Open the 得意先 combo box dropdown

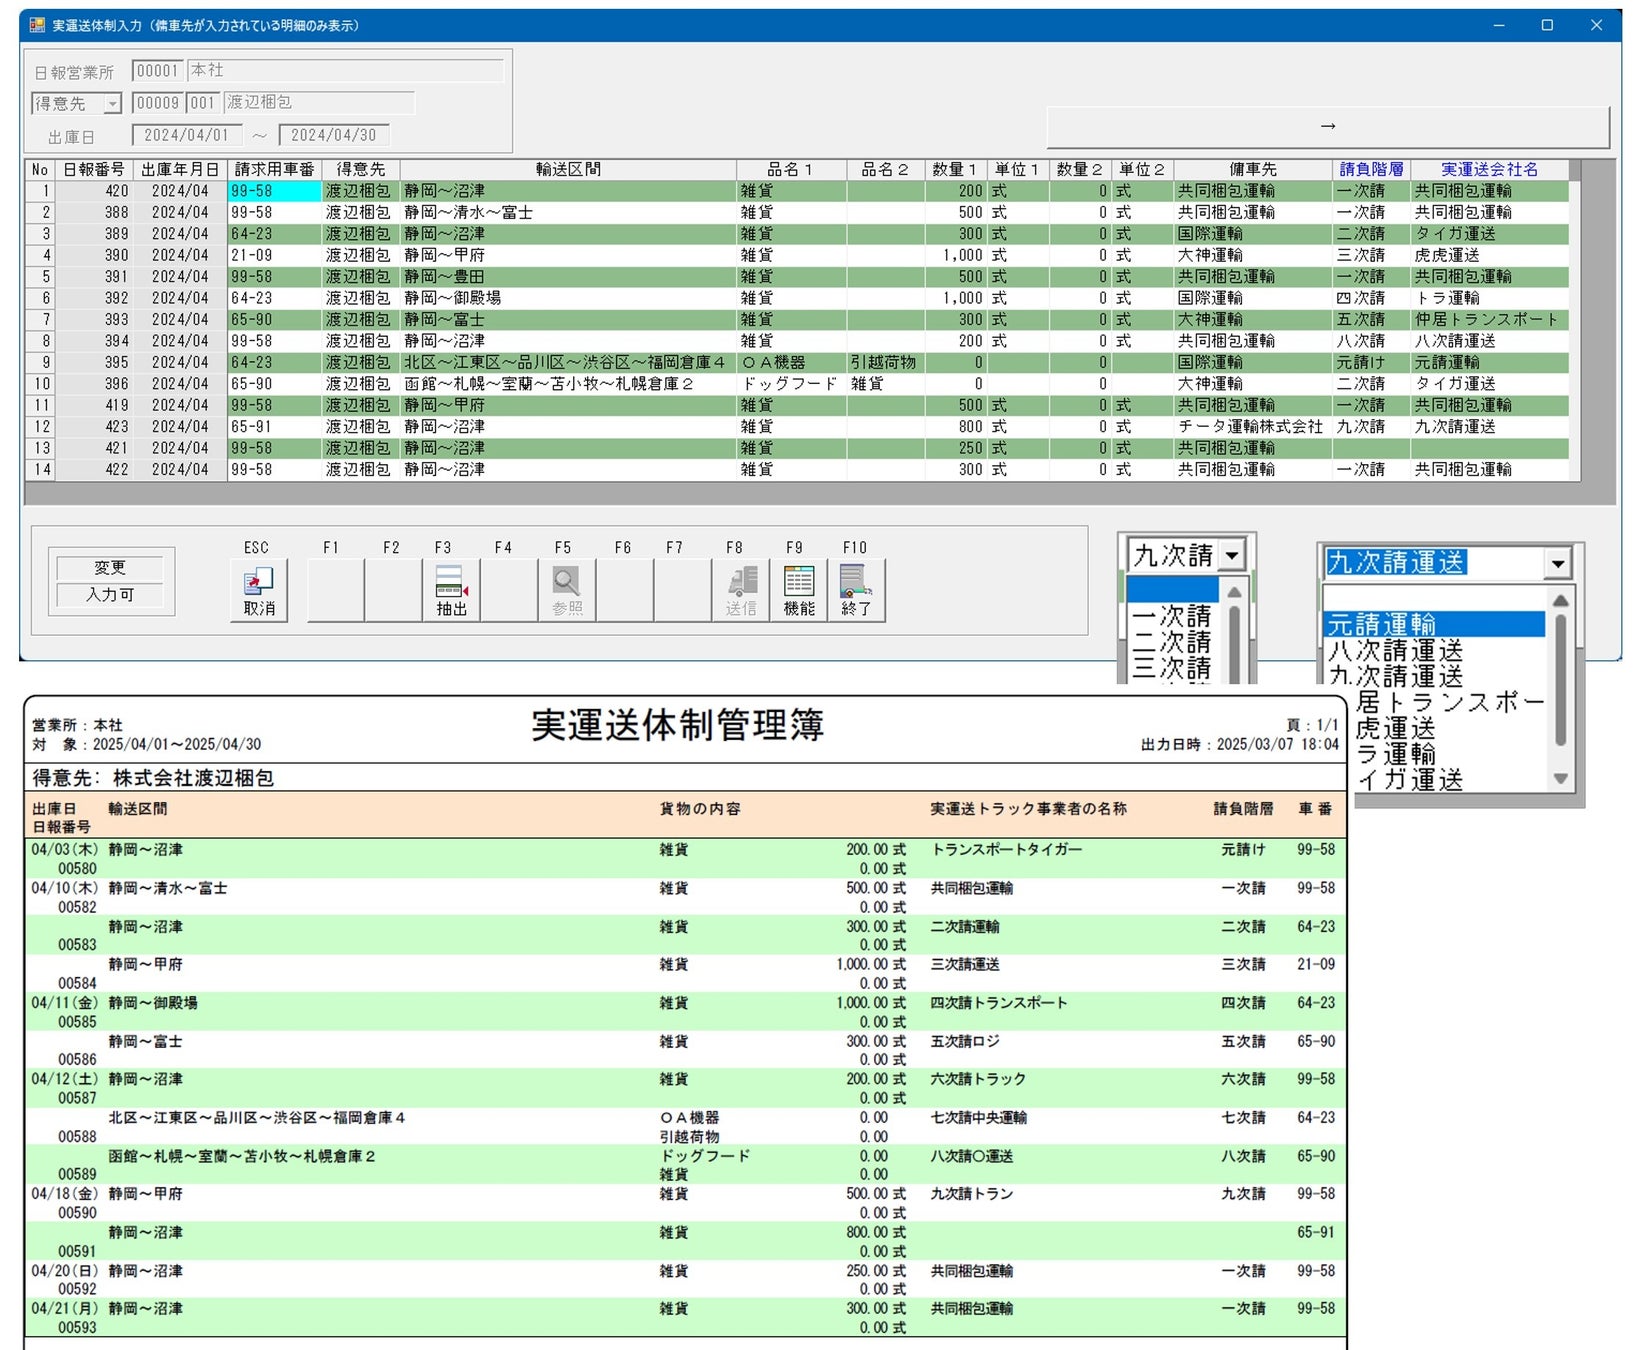pos(113,103)
